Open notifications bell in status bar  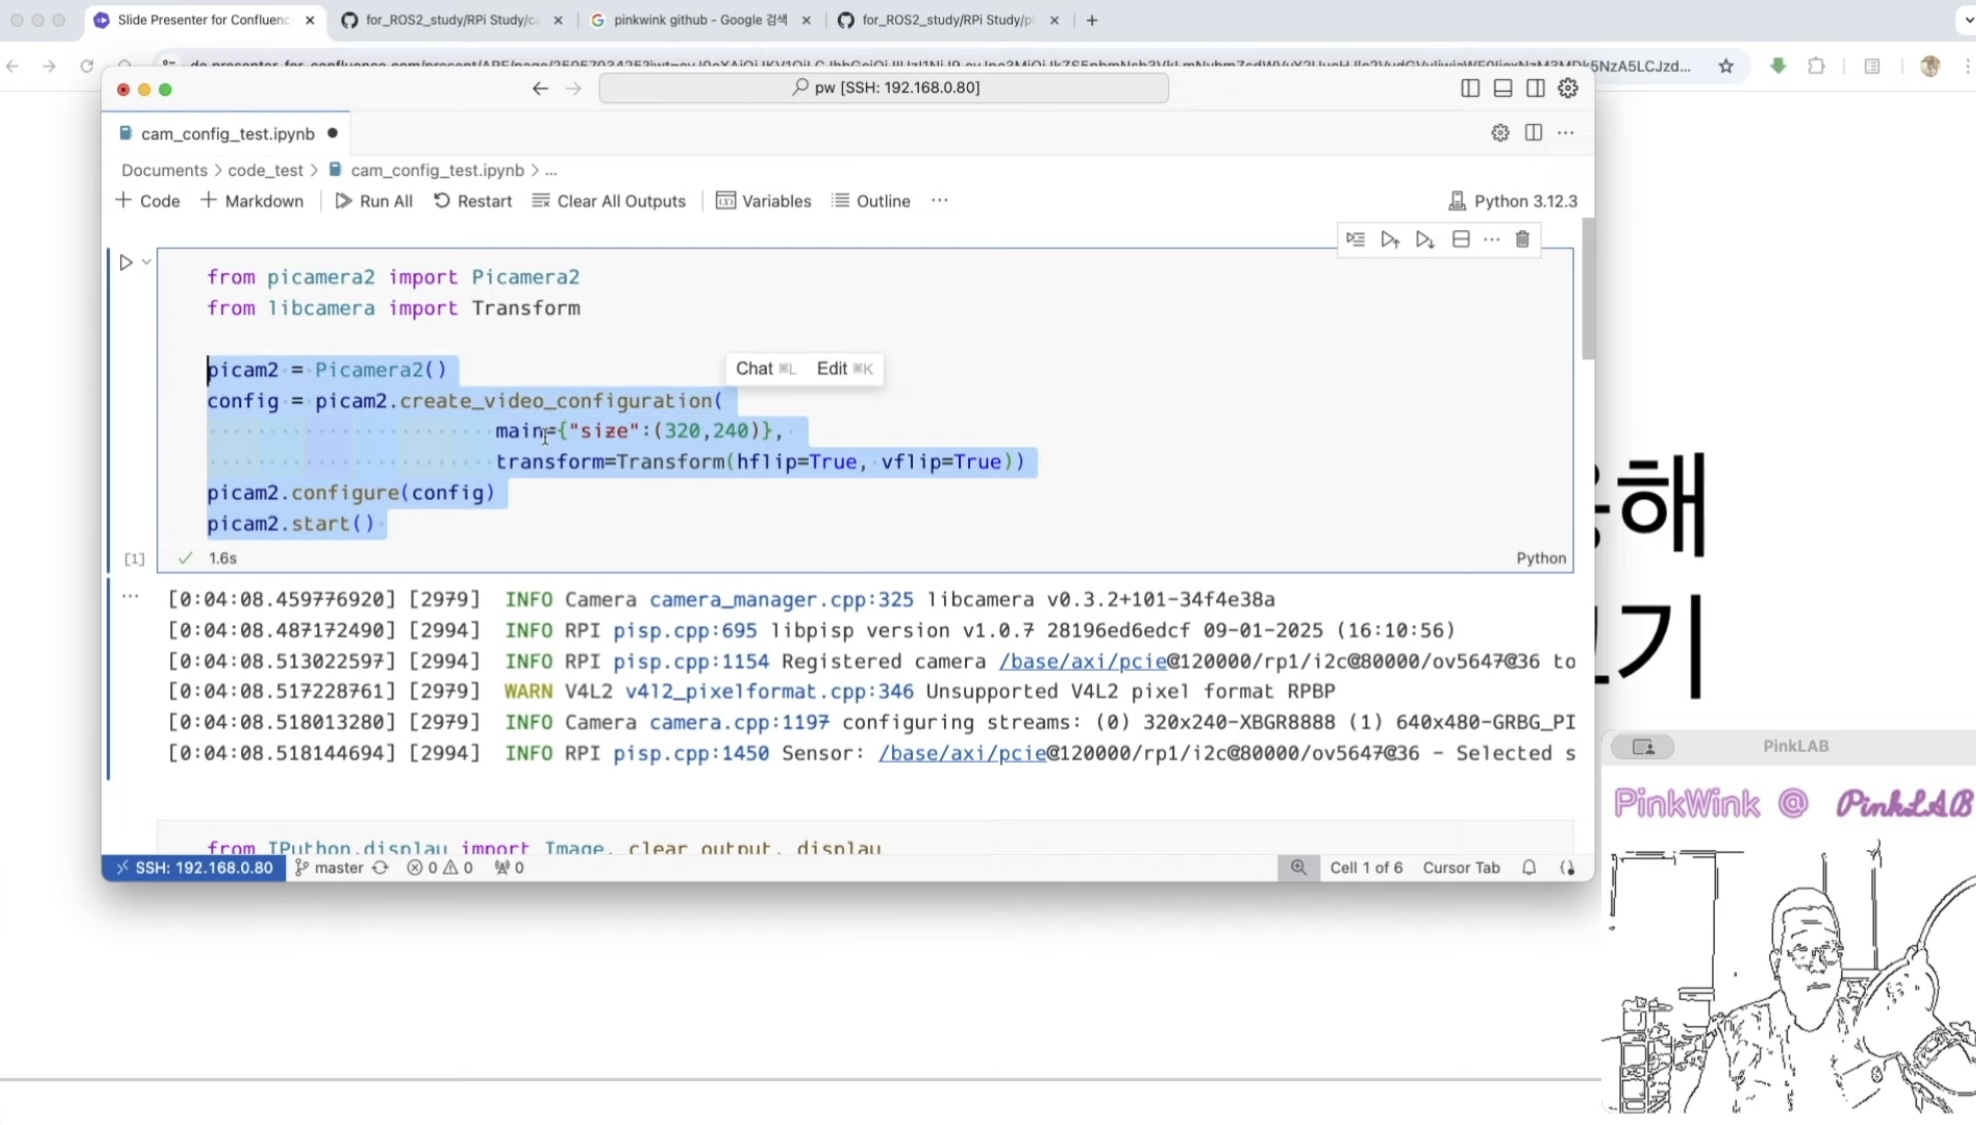(x=1528, y=867)
